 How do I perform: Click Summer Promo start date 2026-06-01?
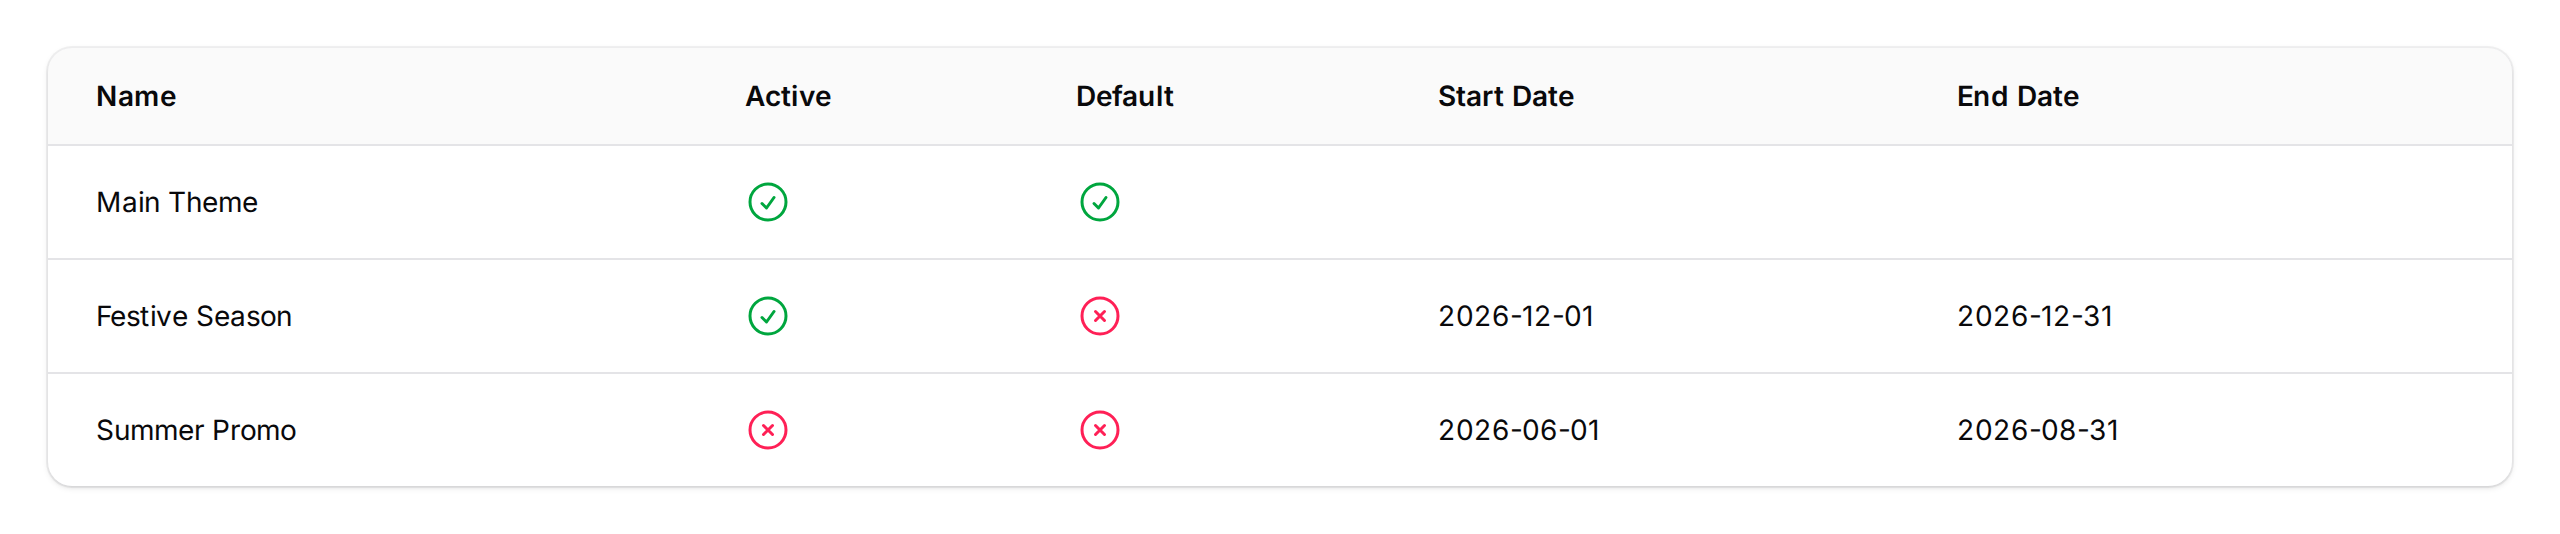point(1519,430)
